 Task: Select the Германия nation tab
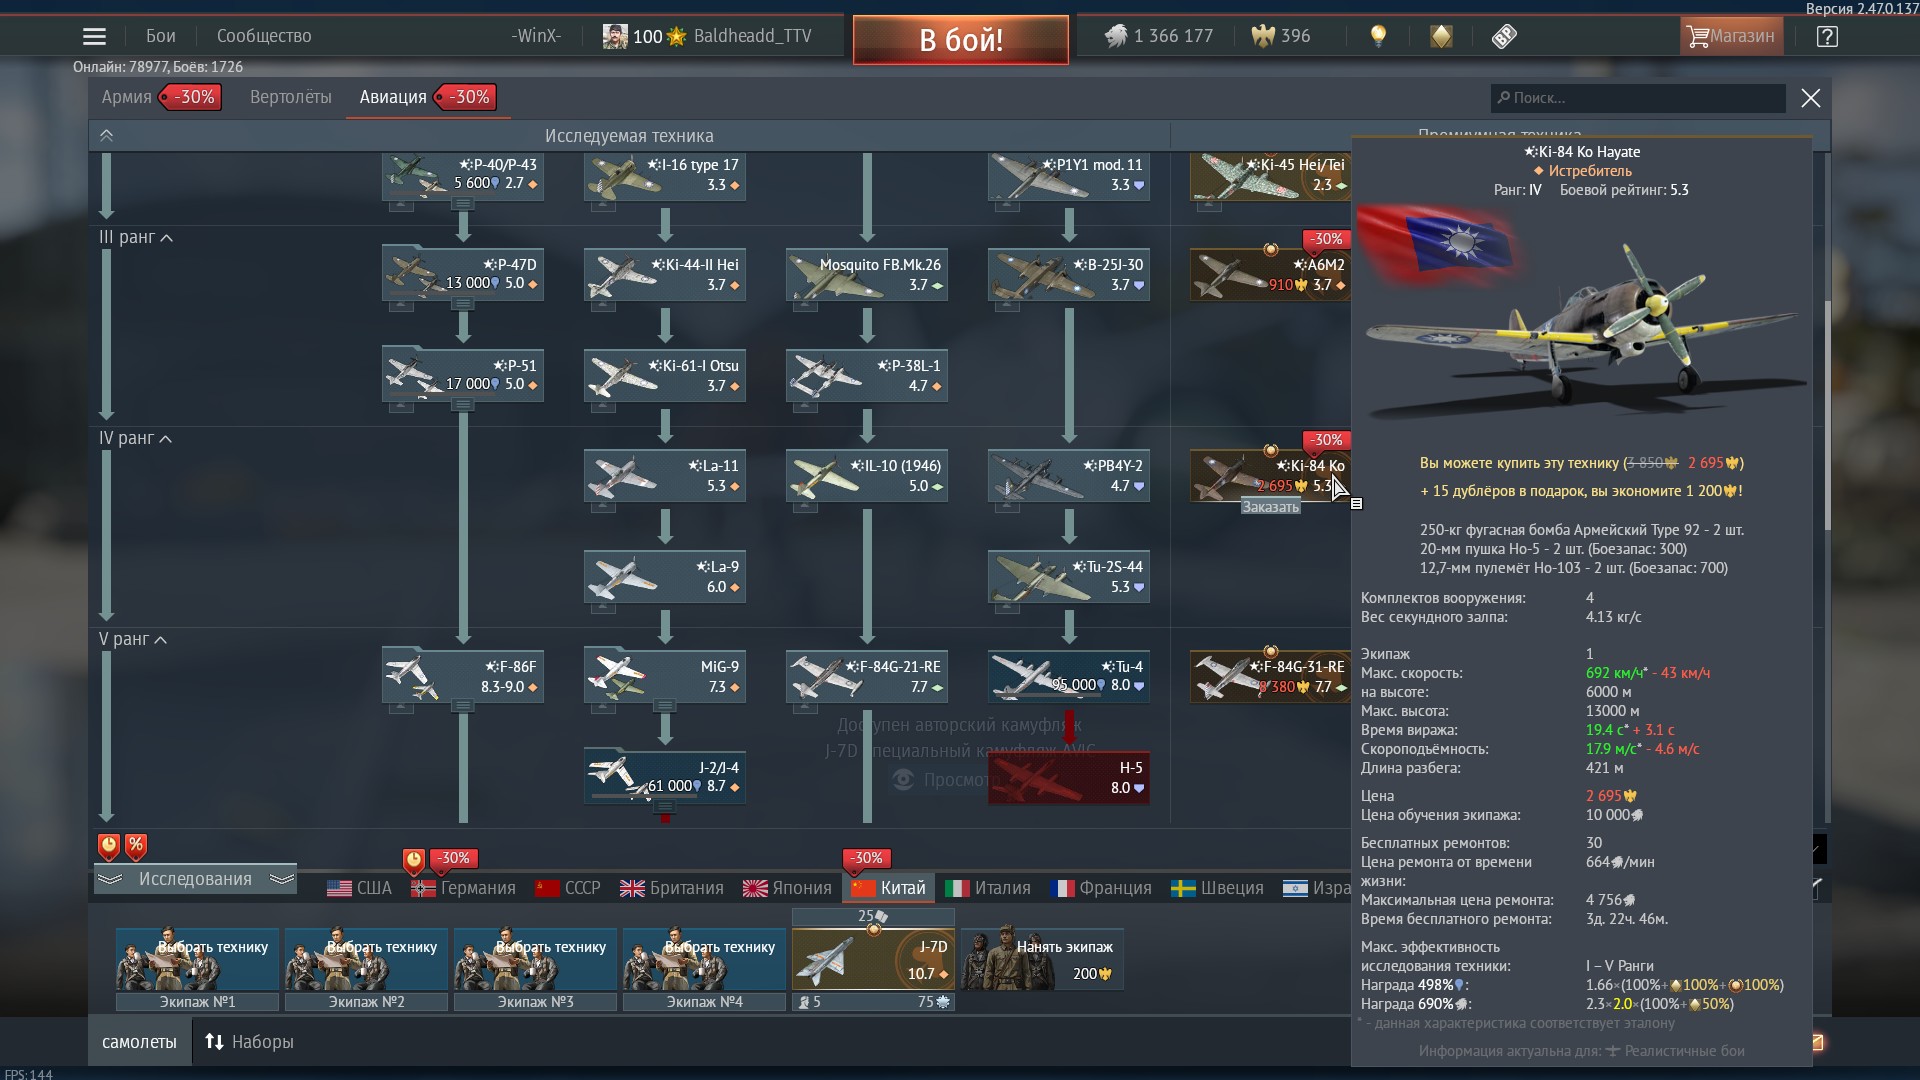[x=463, y=888]
